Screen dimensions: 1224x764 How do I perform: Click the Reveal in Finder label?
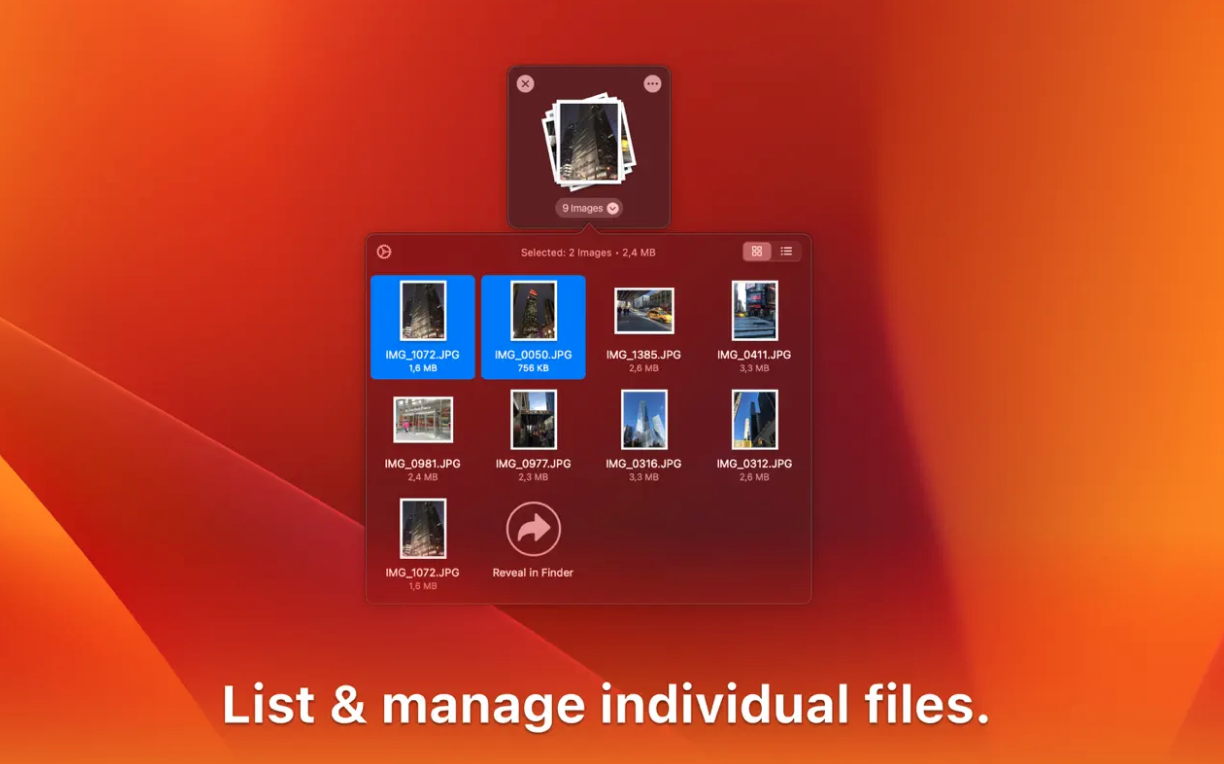tap(533, 573)
